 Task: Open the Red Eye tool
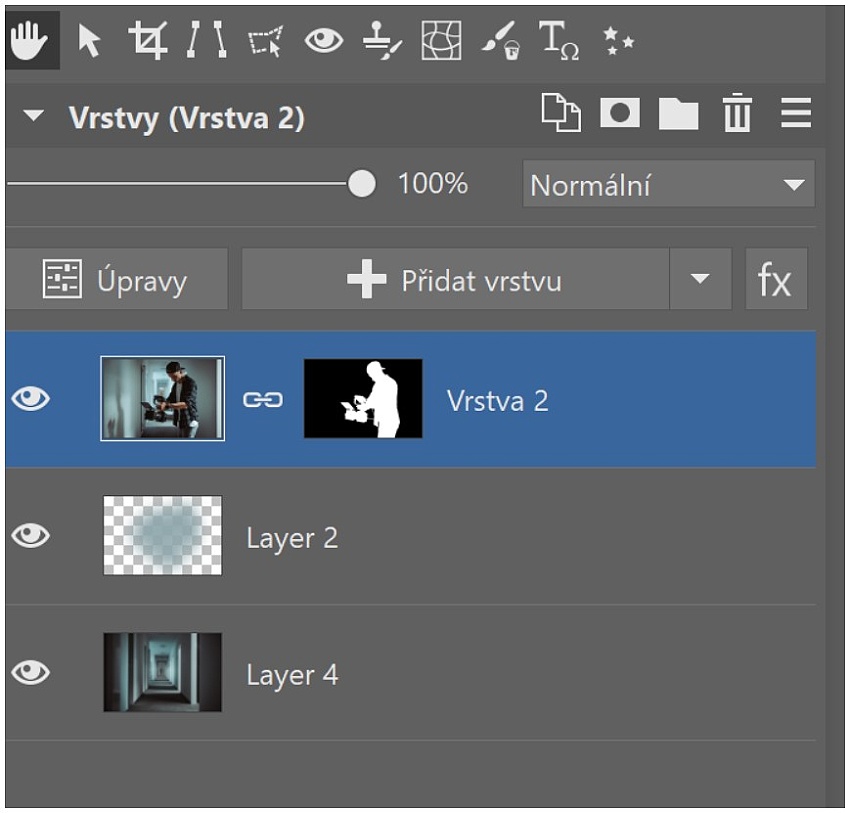tap(324, 41)
